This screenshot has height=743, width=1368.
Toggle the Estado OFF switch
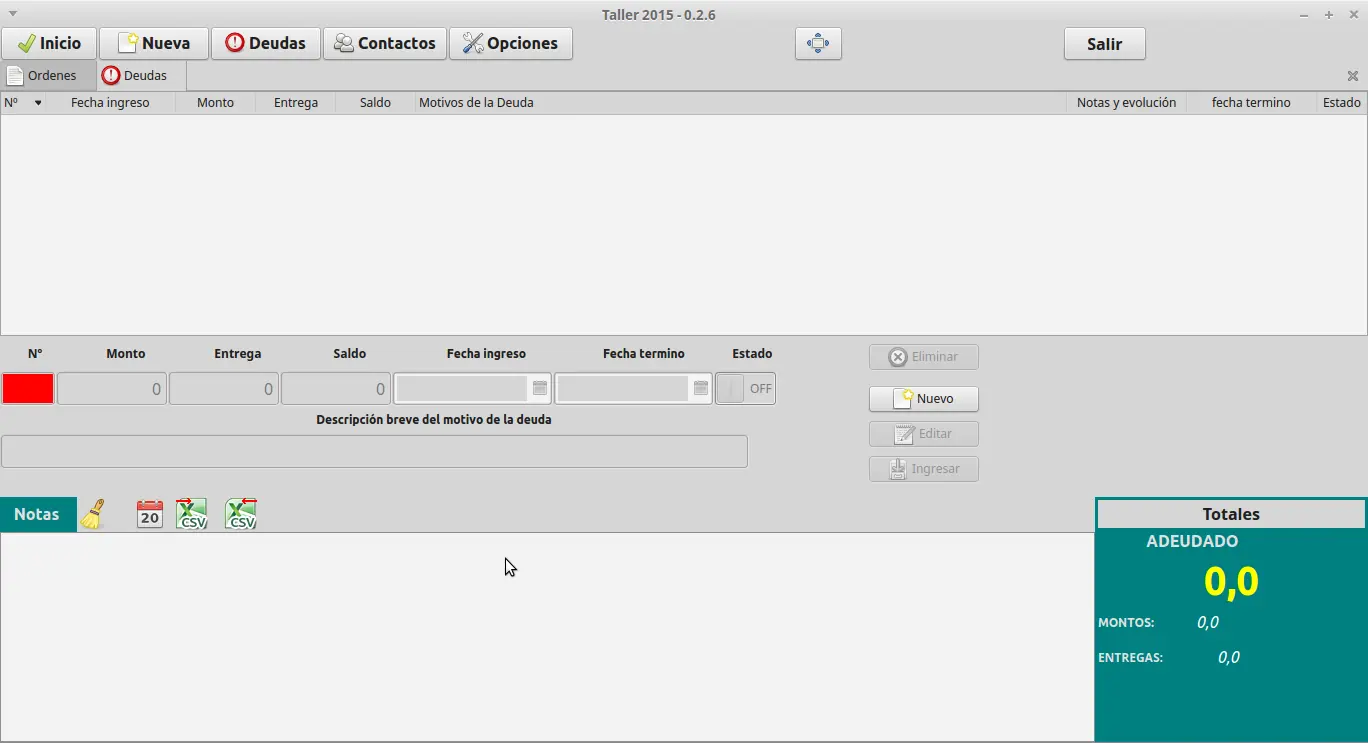pos(746,389)
